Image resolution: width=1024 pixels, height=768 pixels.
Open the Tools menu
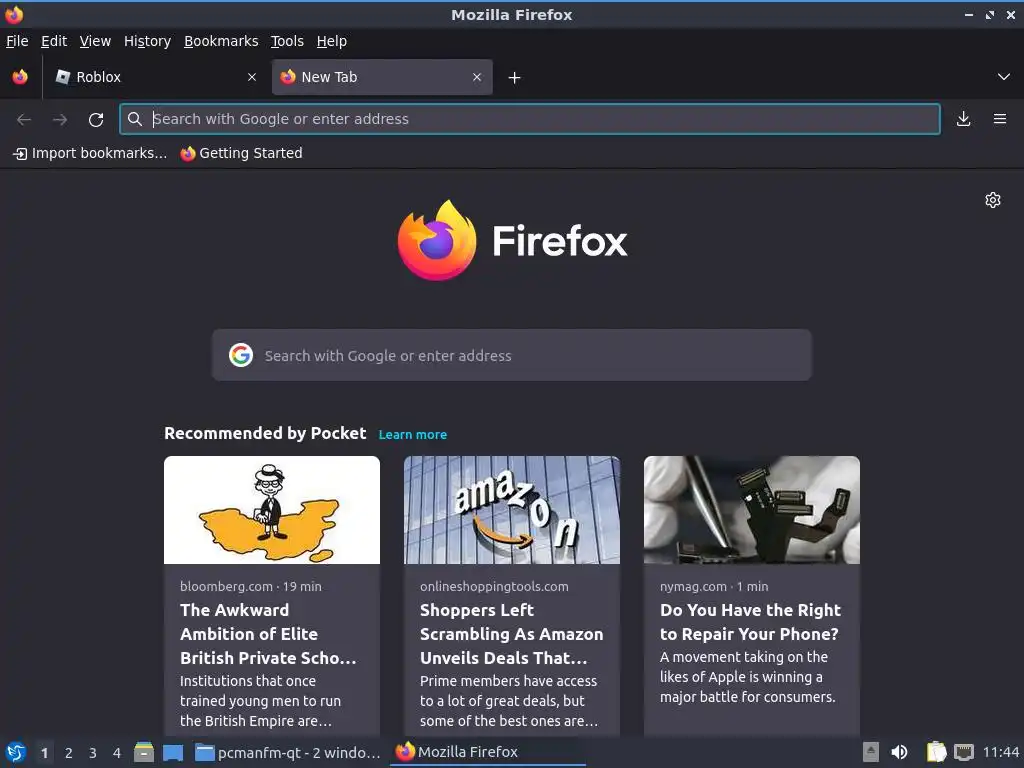click(x=287, y=41)
